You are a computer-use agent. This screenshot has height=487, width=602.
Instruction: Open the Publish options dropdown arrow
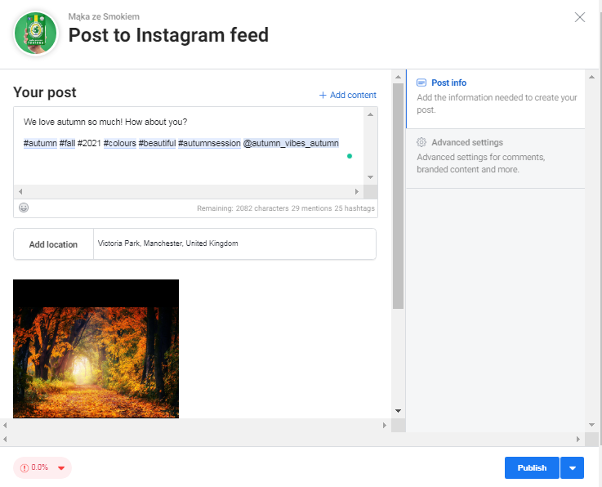pos(572,468)
